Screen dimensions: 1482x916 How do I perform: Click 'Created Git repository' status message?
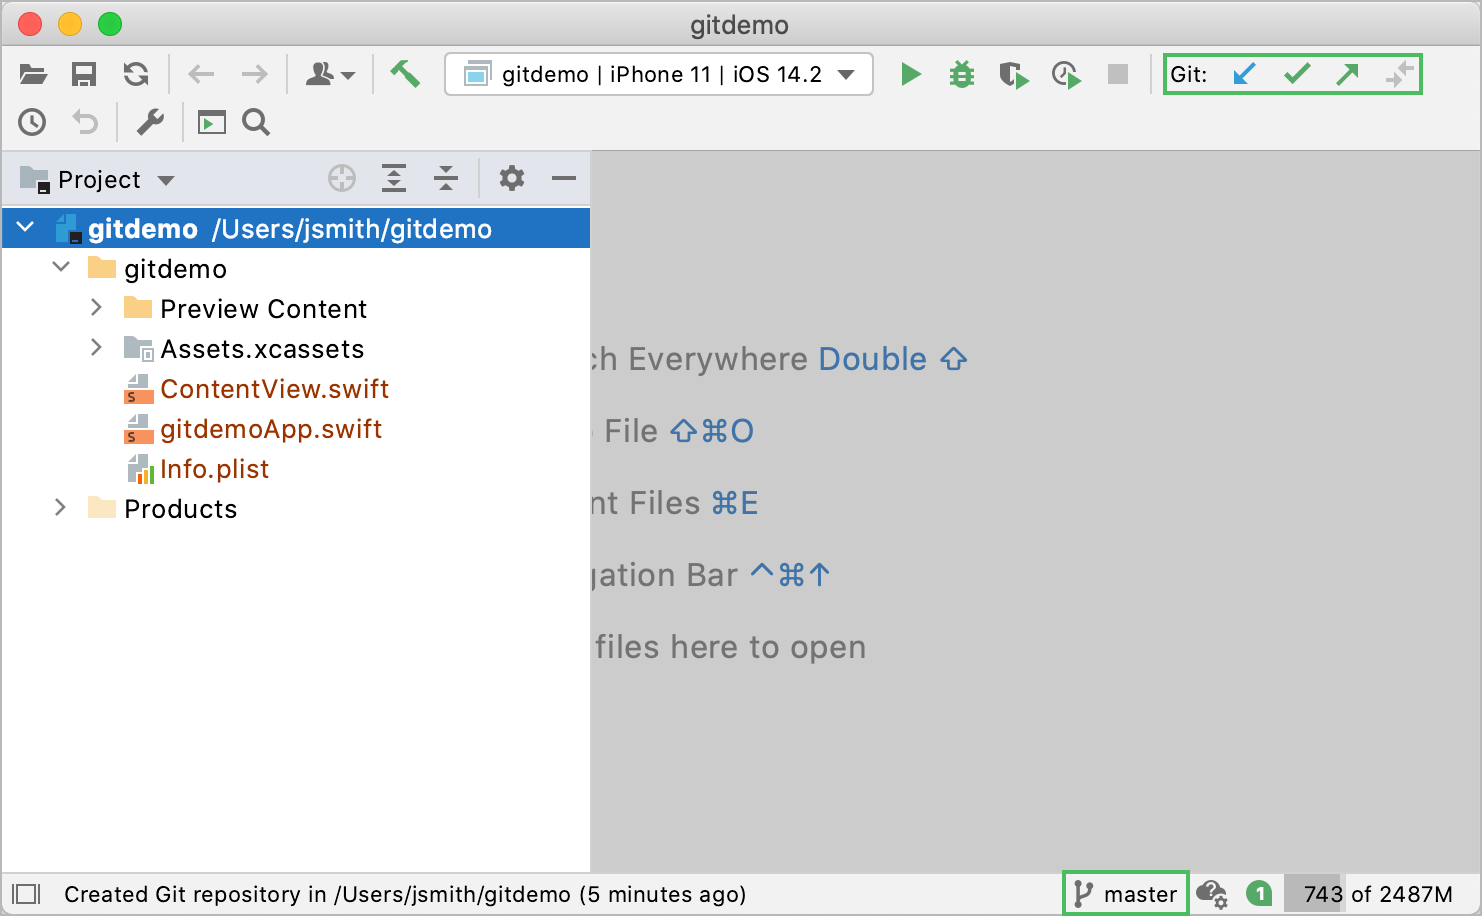point(405,894)
